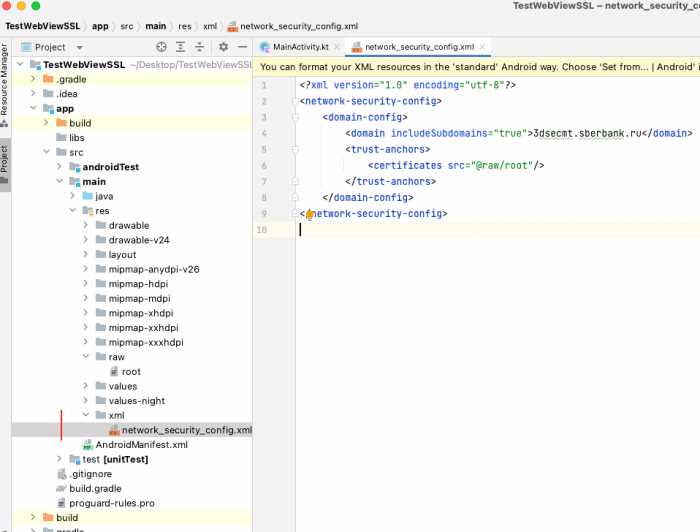Close the MainActivity.kt tab

[x=337, y=47]
